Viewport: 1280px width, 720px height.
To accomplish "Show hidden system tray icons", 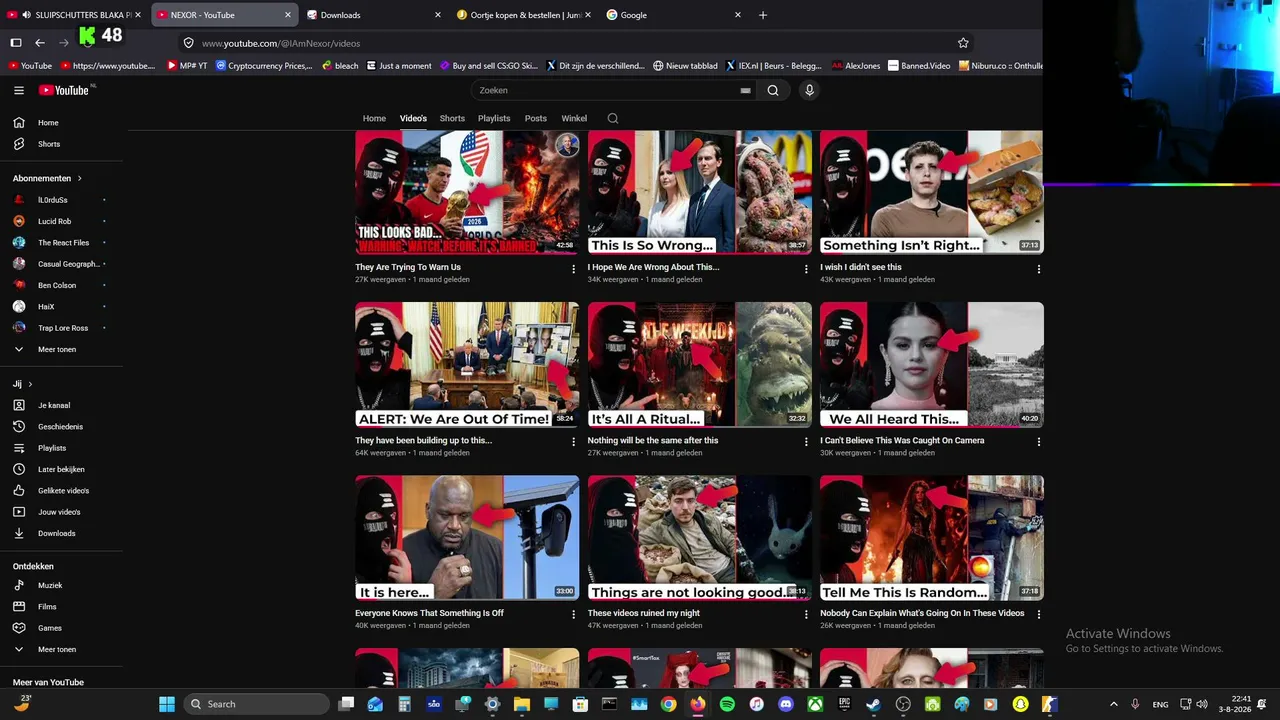I will tap(1113, 704).
